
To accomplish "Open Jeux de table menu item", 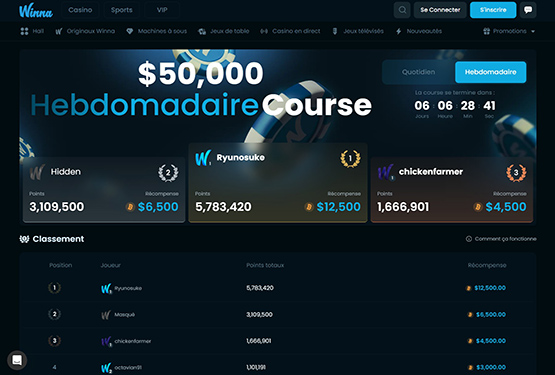I will pyautogui.click(x=224, y=31).
